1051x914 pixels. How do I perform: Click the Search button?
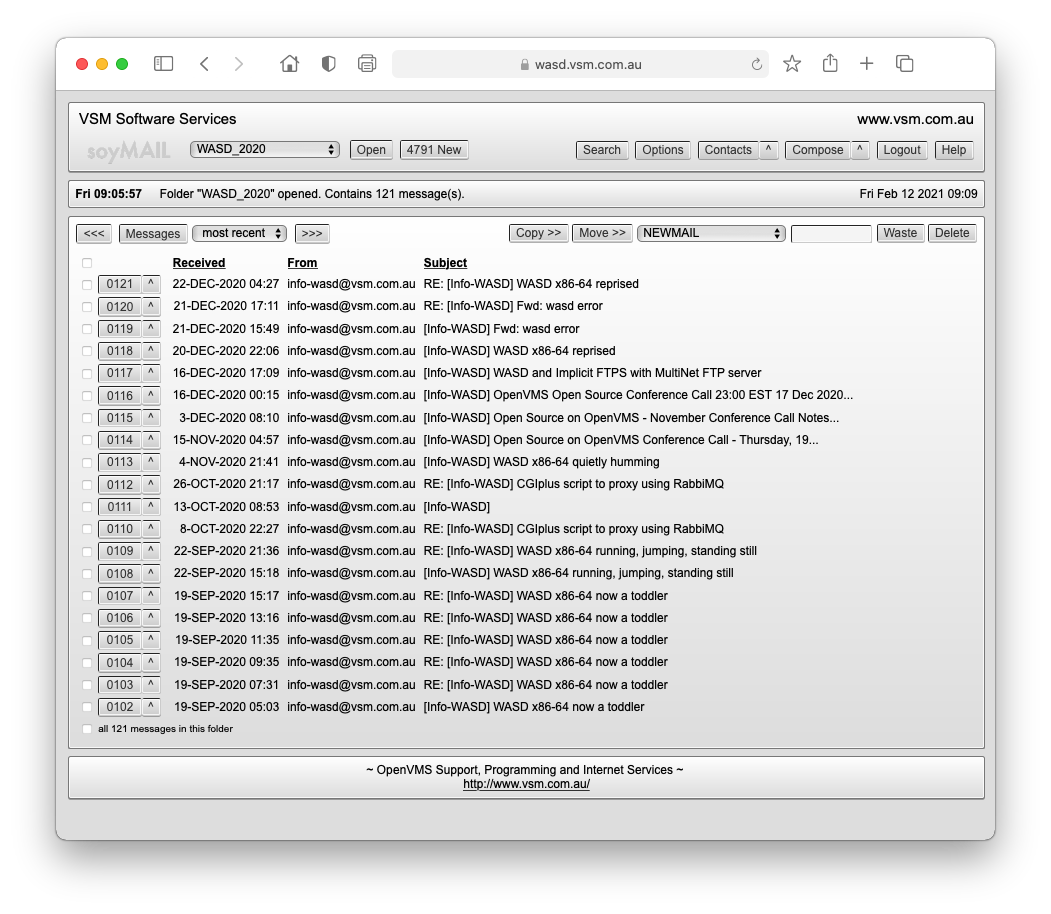coord(602,150)
